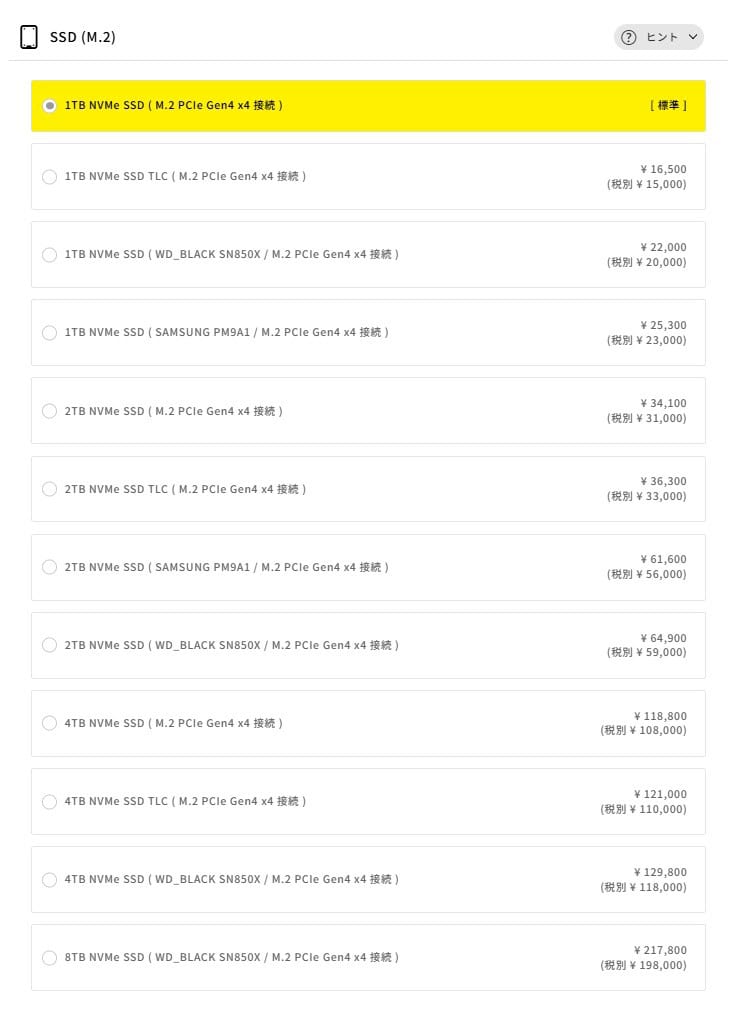Select 4TB NVMe SSD TLC radio button
This screenshot has height=1012, width=730.
(50, 802)
